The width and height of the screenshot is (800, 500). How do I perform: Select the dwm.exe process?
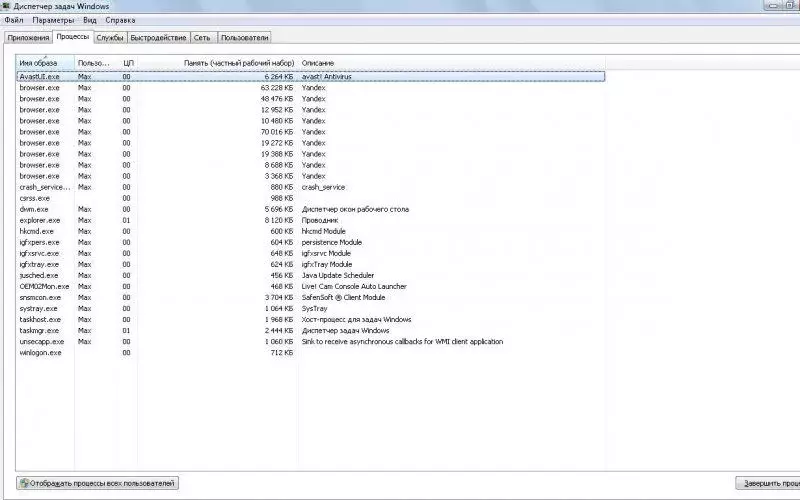point(310,209)
